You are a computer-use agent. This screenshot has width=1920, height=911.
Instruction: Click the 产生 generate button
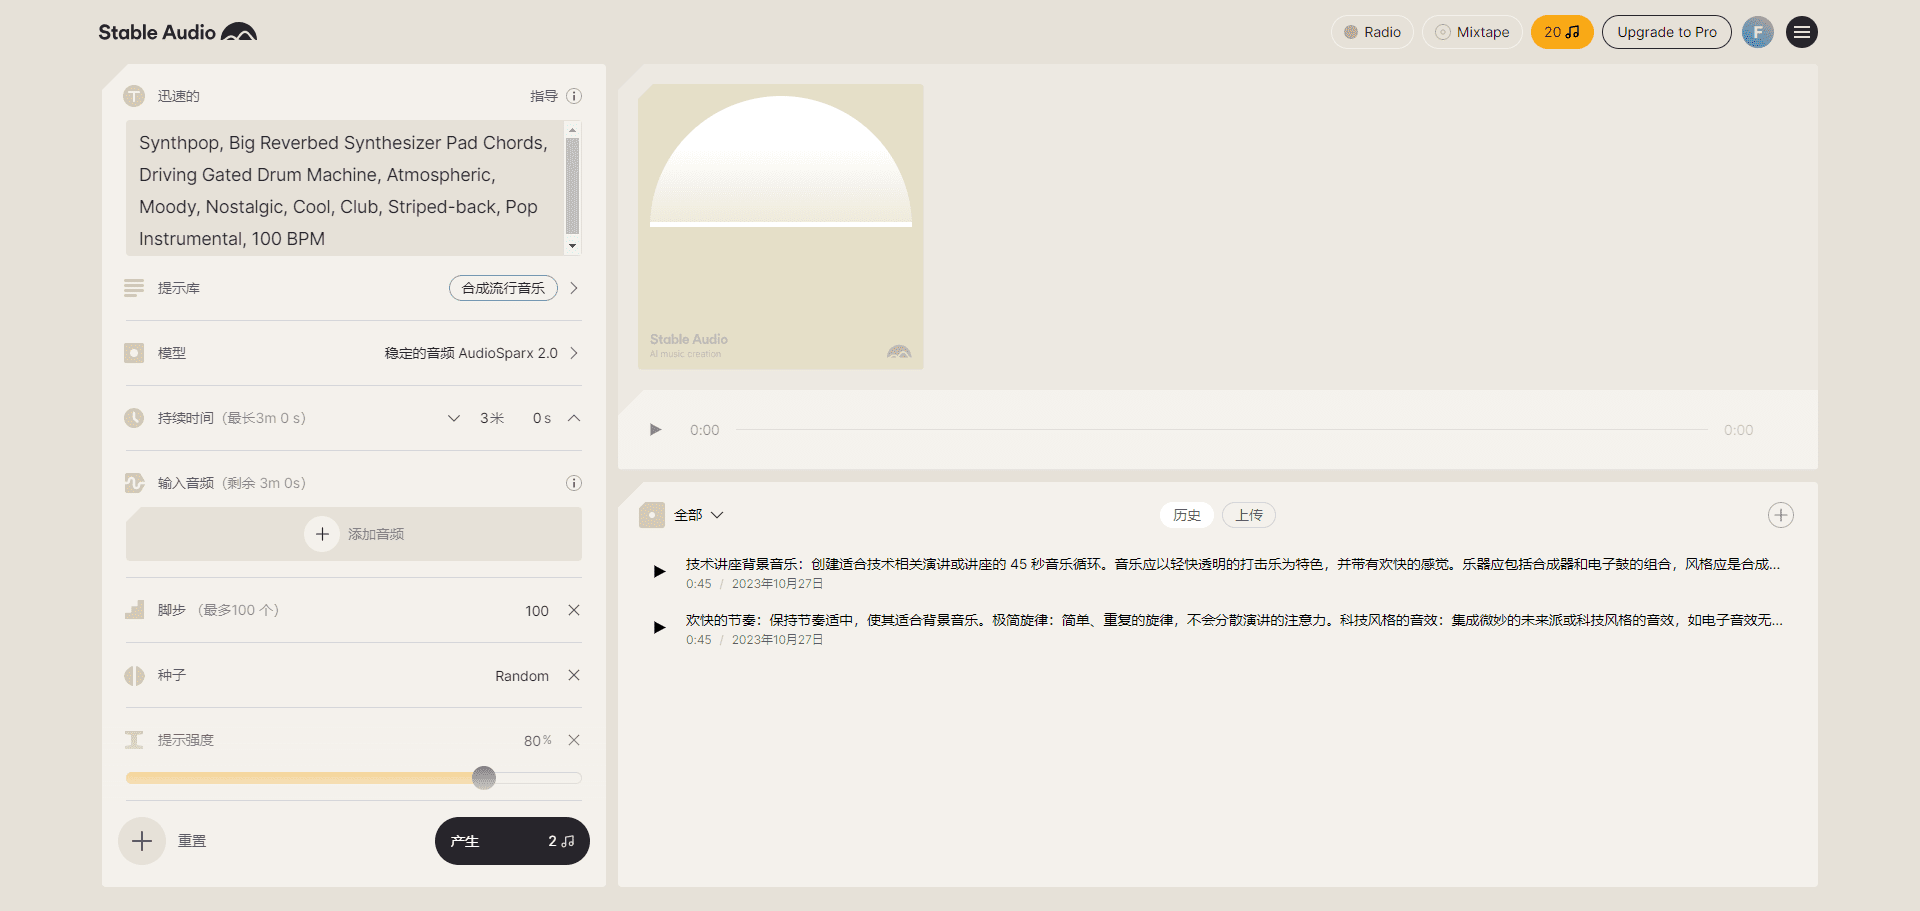[512, 841]
